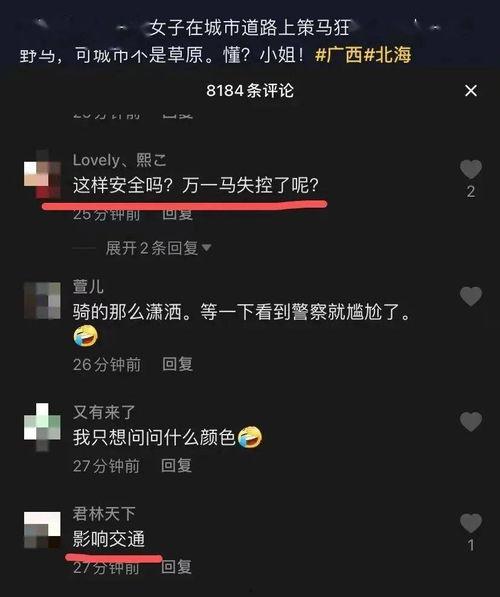The width and height of the screenshot is (500, 597).
Task: Open 萱儿's profile avatar
Action: (x=42, y=300)
